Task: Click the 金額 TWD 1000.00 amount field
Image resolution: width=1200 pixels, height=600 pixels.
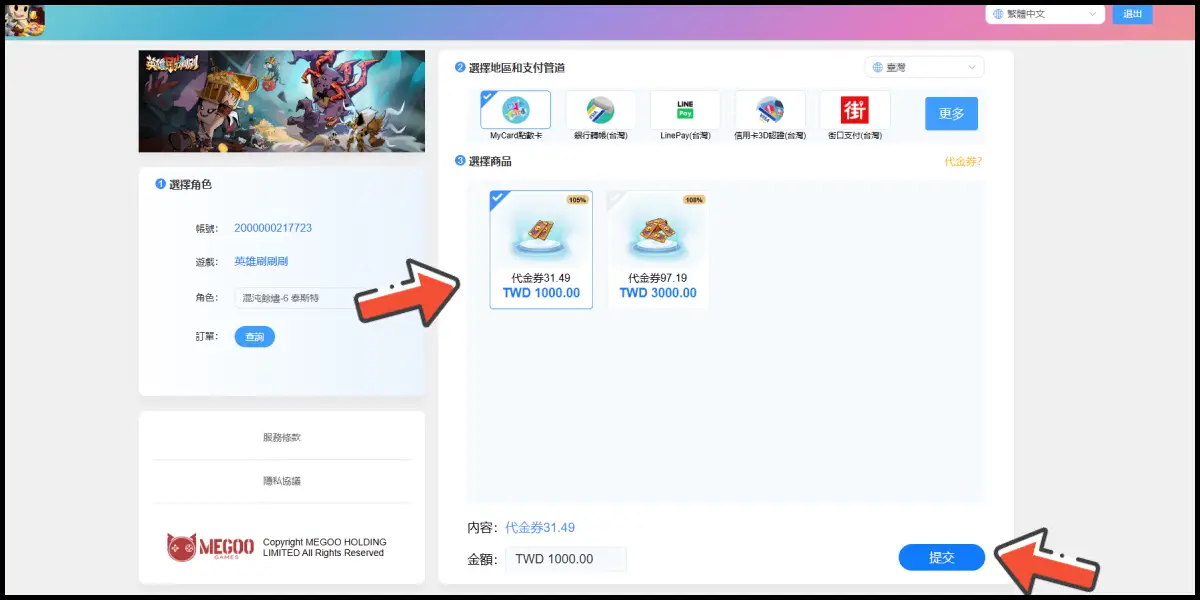Action: [566, 559]
